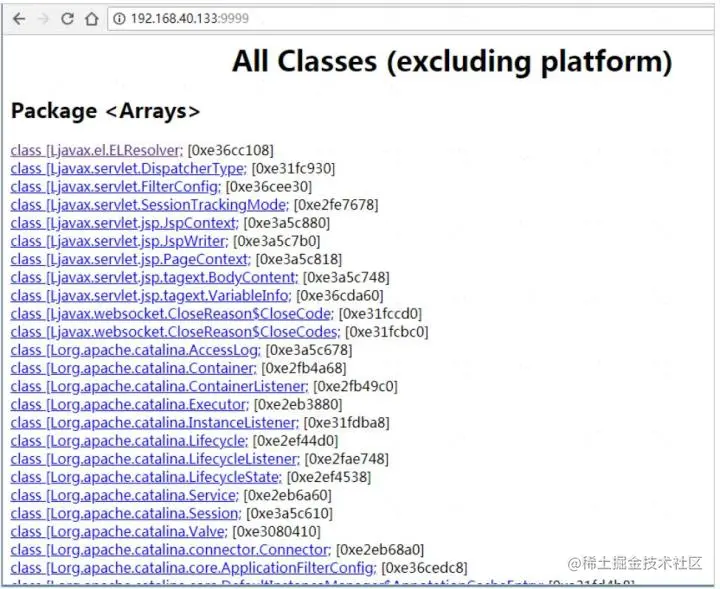This screenshot has height=589, width=720.
Task: Open class [Lorg.apache.catalina.InstanceListener; link
Action: point(154,423)
